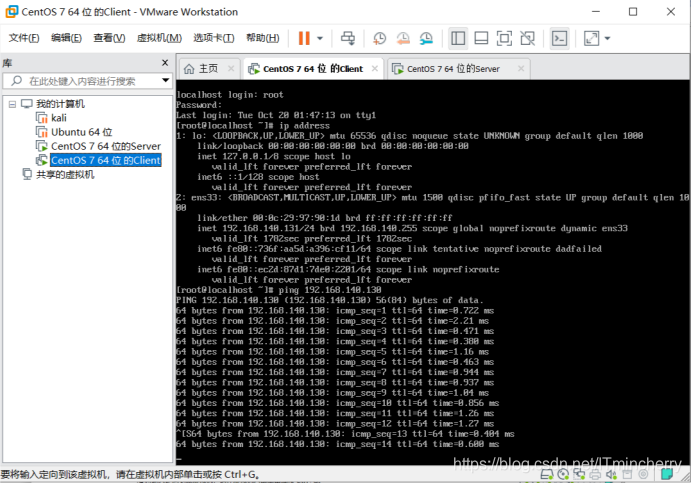This screenshot has height=483, width=692.
Task: Click the USB controller status icon
Action: pyautogui.click(x=627, y=475)
